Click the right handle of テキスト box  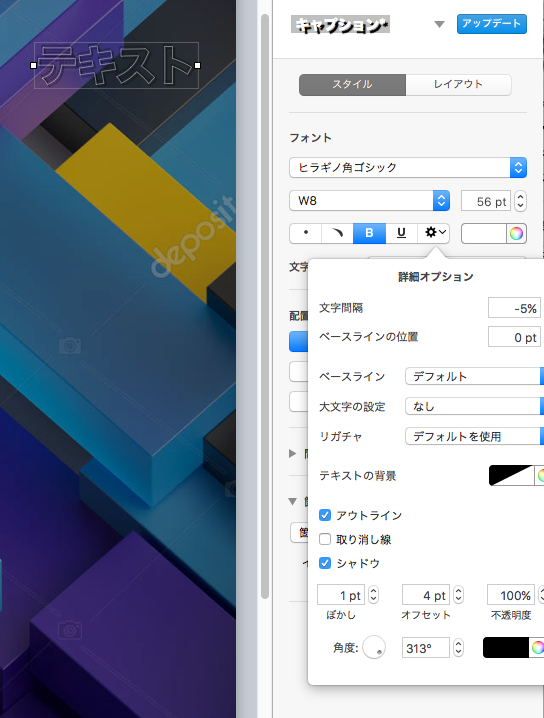click(197, 65)
